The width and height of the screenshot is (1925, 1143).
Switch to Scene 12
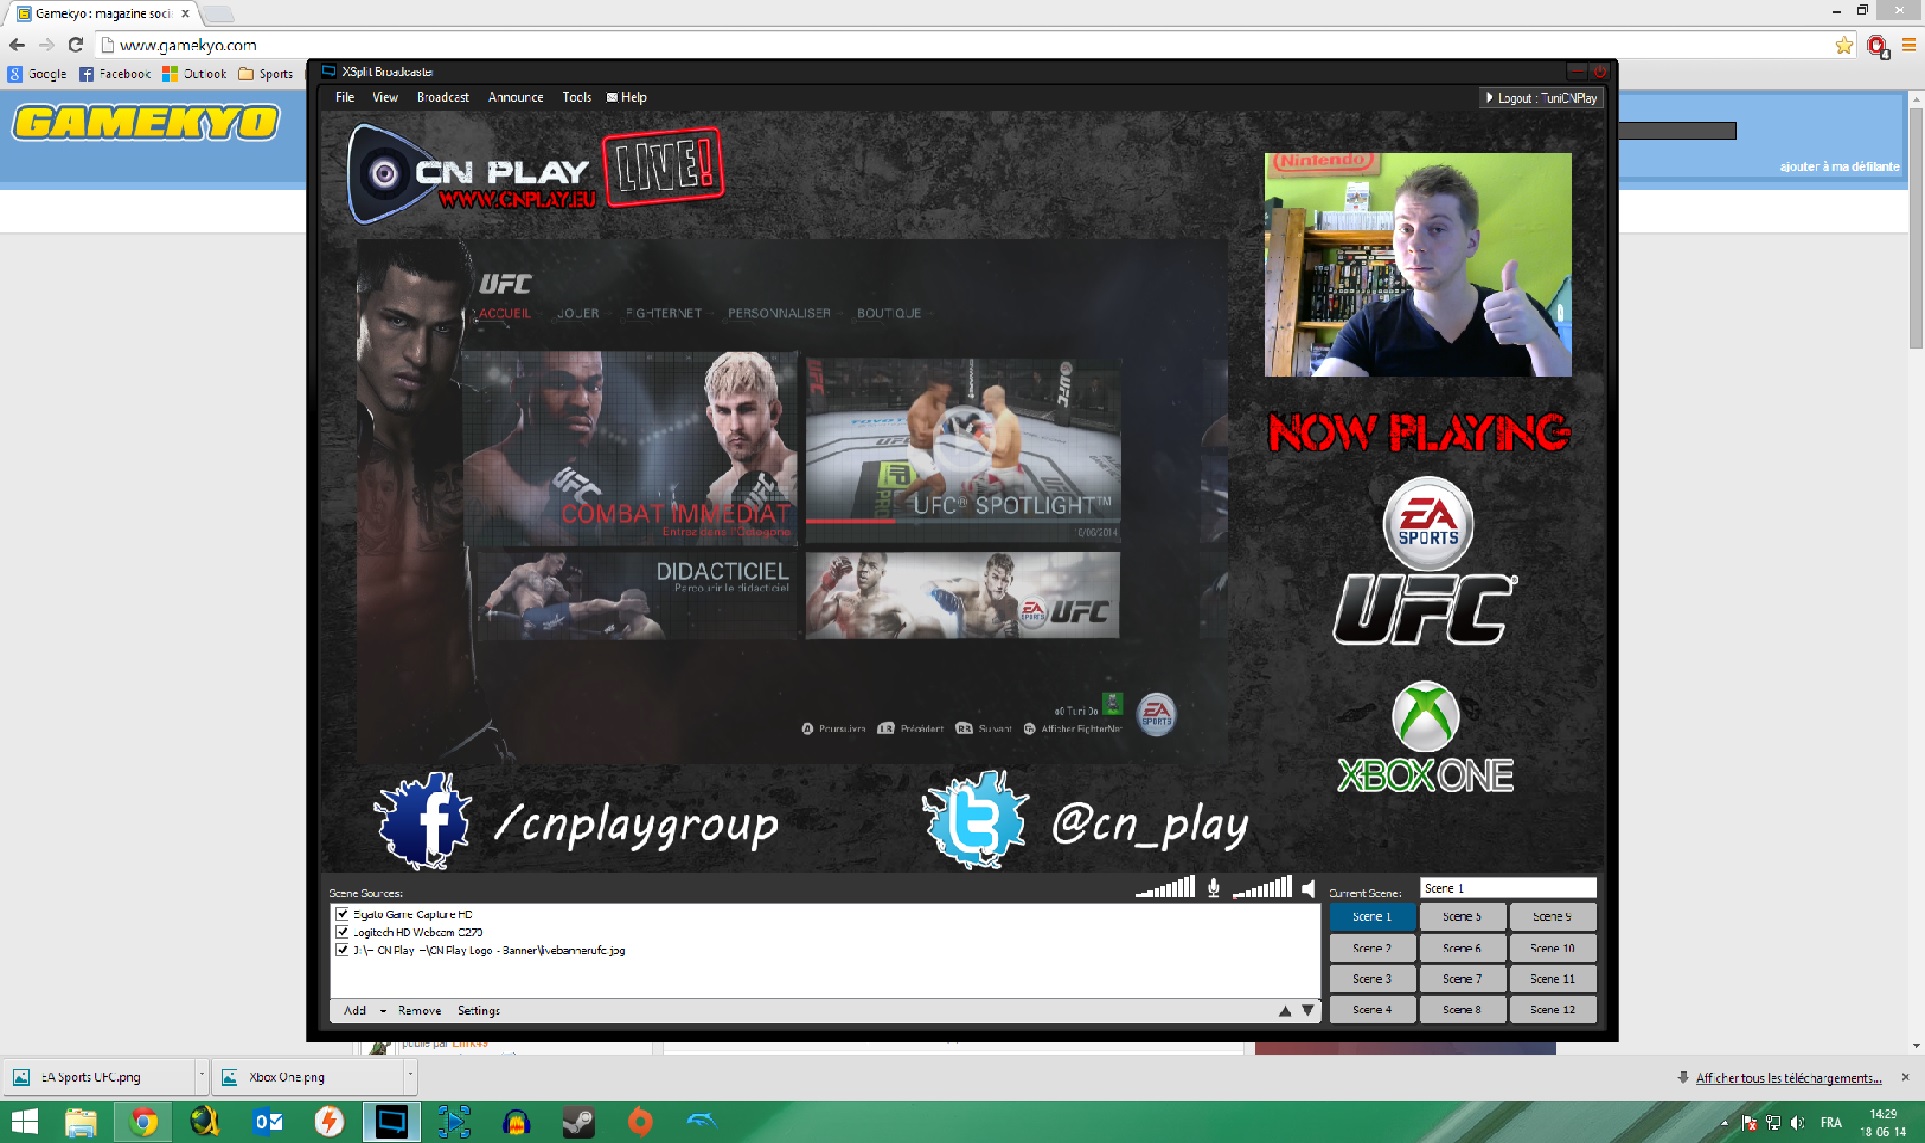click(x=1553, y=1010)
